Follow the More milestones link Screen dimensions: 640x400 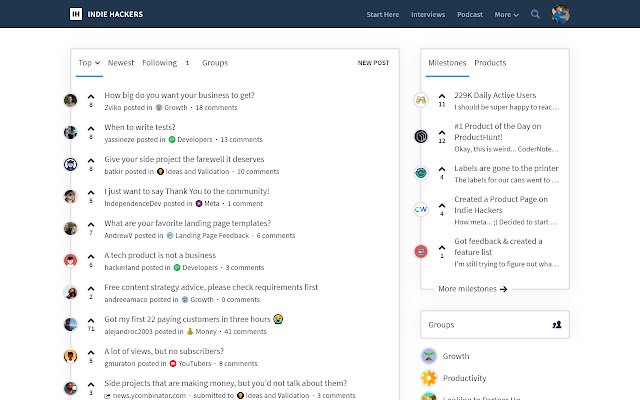[472, 289]
